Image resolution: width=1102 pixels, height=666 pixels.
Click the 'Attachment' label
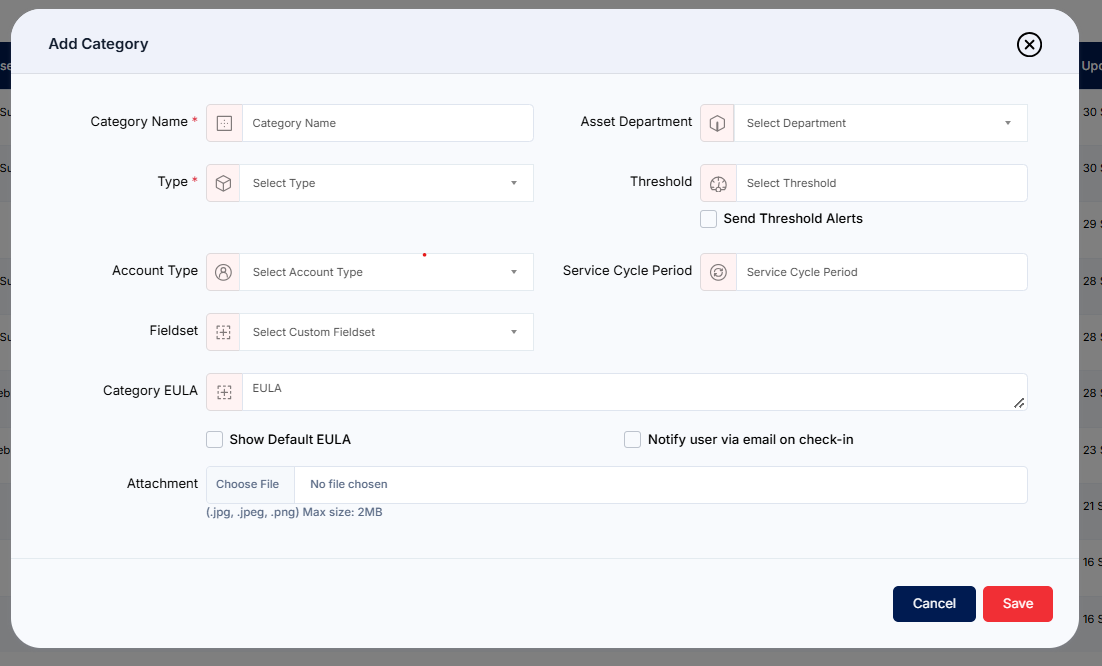pyautogui.click(x=162, y=483)
